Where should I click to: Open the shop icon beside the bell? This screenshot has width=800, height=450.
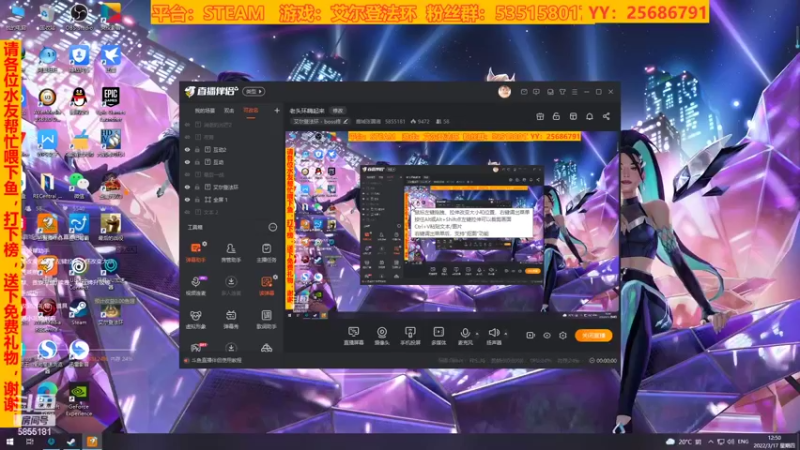click(573, 116)
